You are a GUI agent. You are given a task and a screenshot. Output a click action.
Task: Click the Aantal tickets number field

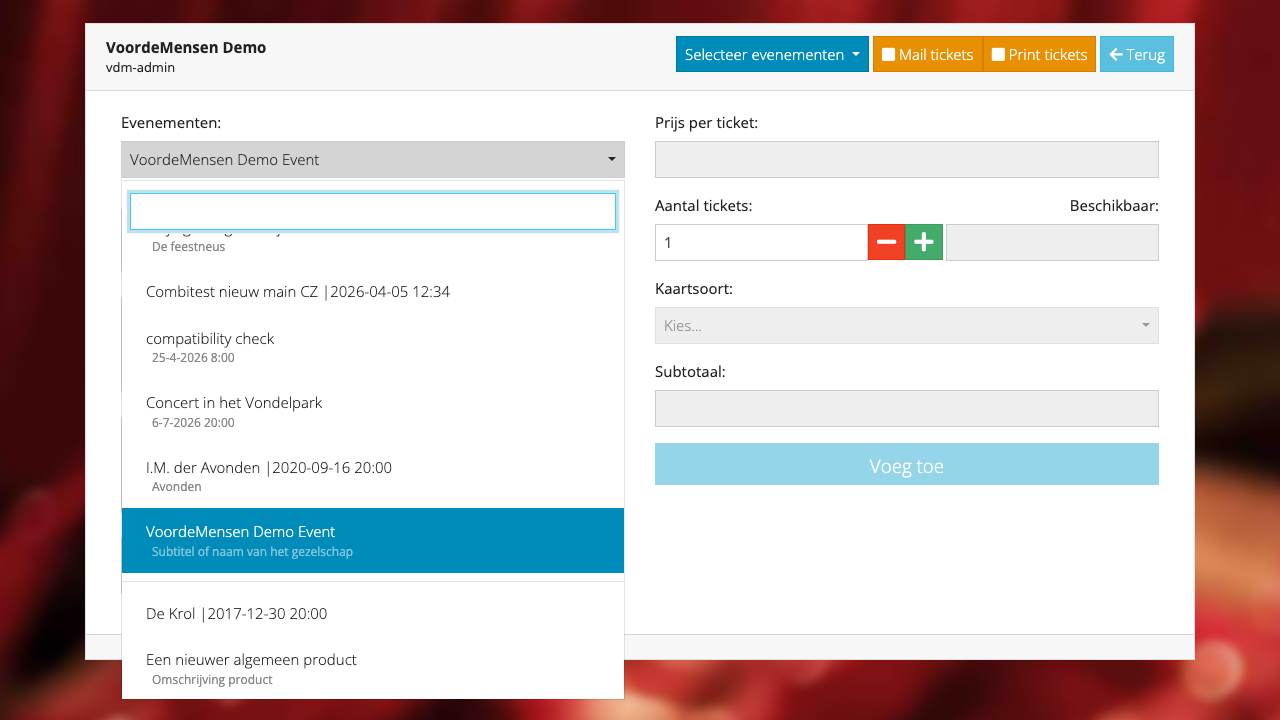coord(760,242)
